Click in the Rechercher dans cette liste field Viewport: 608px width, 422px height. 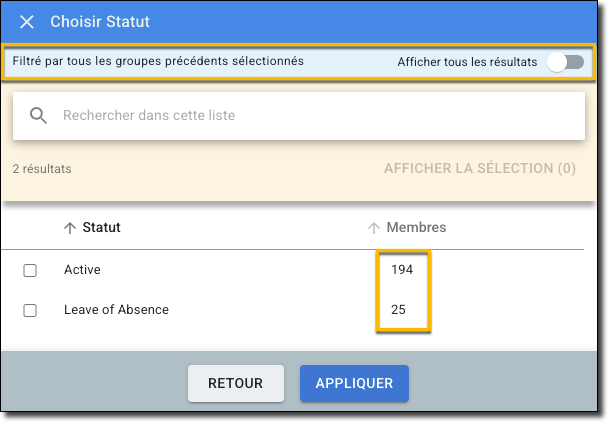tap(300, 116)
